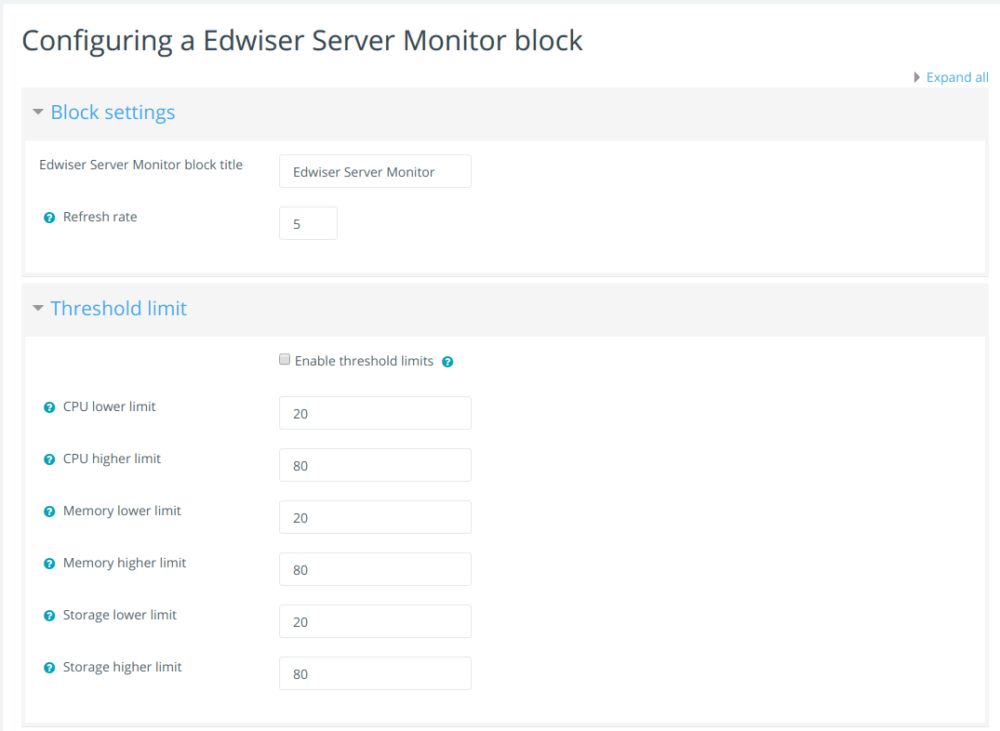The image size is (1000, 731).
Task: Open help for Memory lower limit
Action: coord(48,510)
